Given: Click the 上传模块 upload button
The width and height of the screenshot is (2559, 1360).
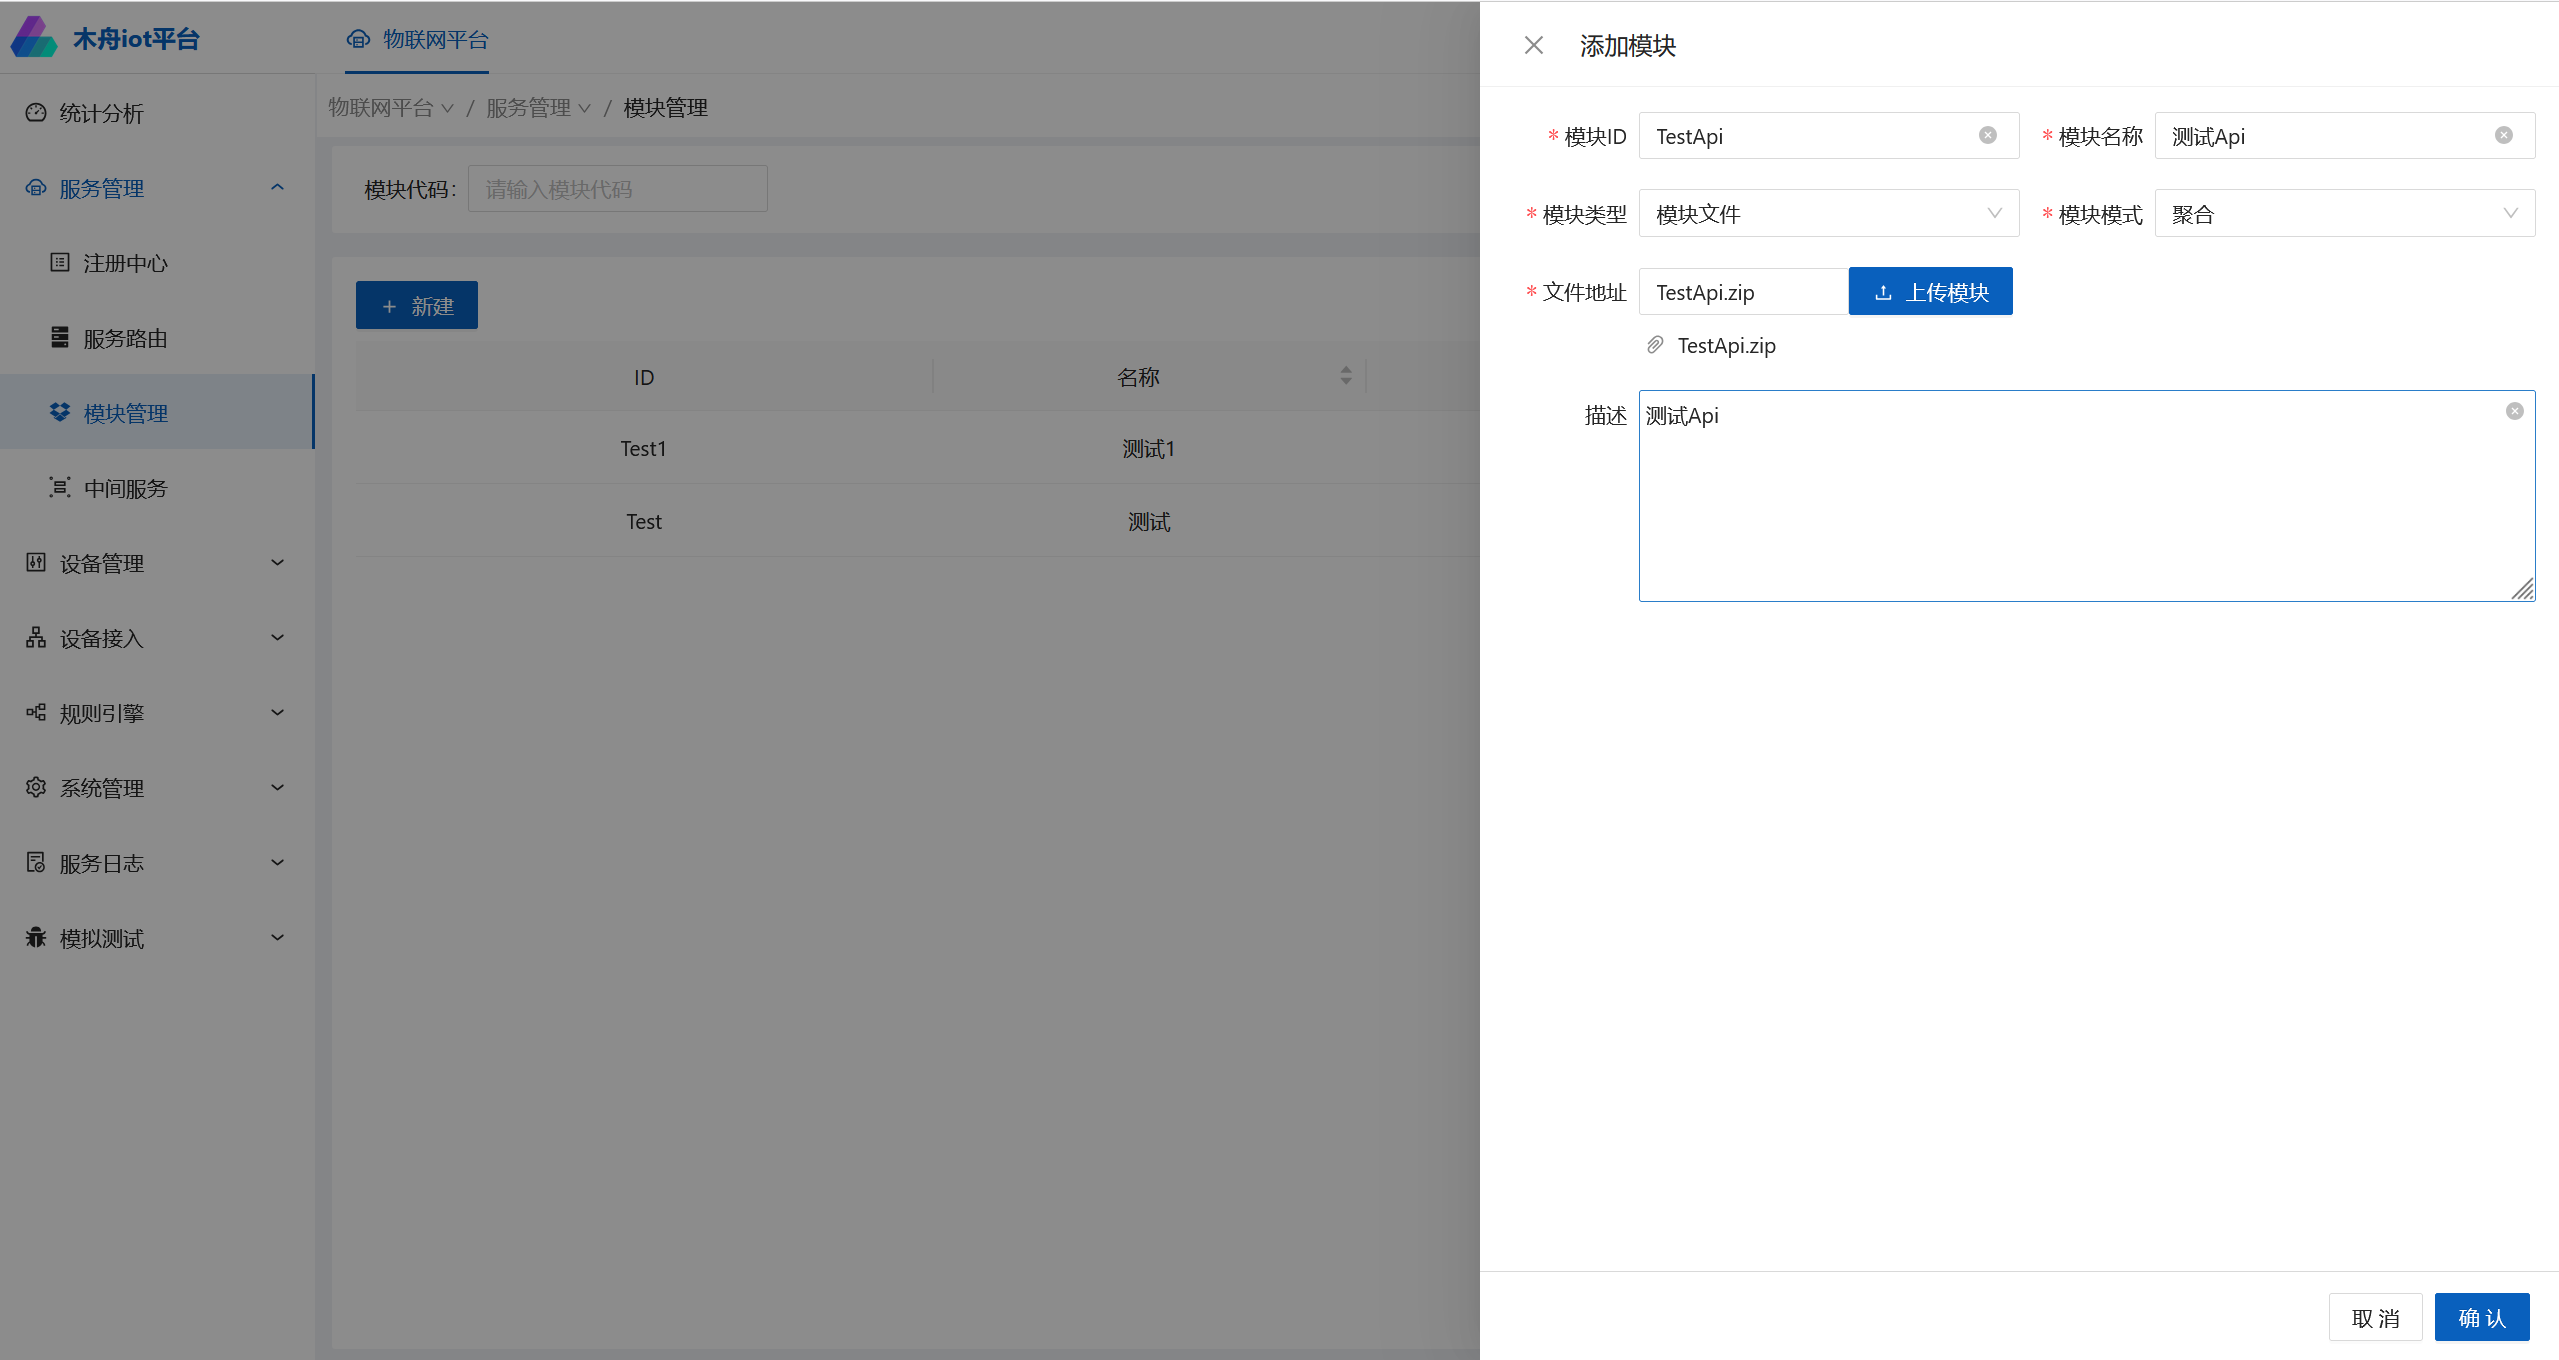Looking at the screenshot, I should (1930, 292).
